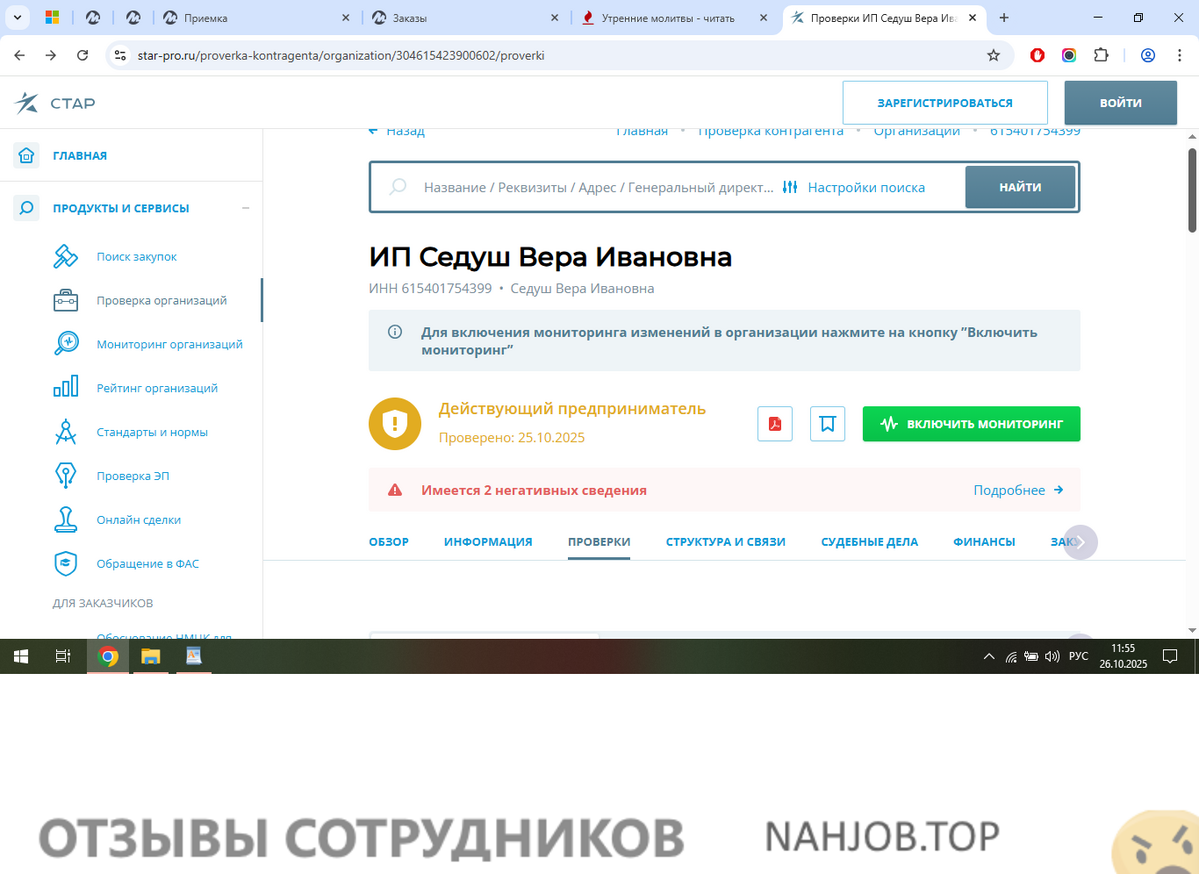Click Проверка ЭП pen icon

click(66, 476)
